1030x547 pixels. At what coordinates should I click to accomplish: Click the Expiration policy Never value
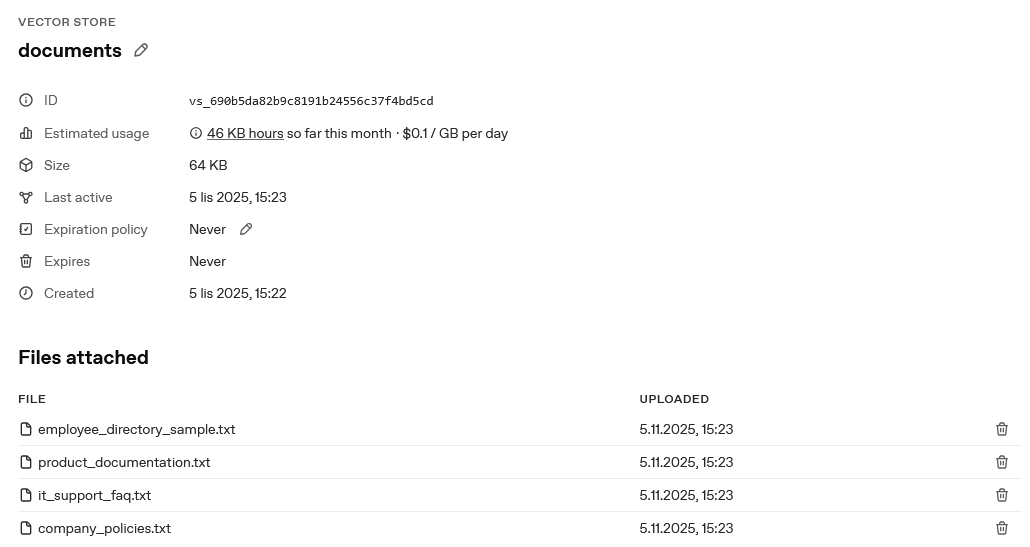tap(207, 229)
